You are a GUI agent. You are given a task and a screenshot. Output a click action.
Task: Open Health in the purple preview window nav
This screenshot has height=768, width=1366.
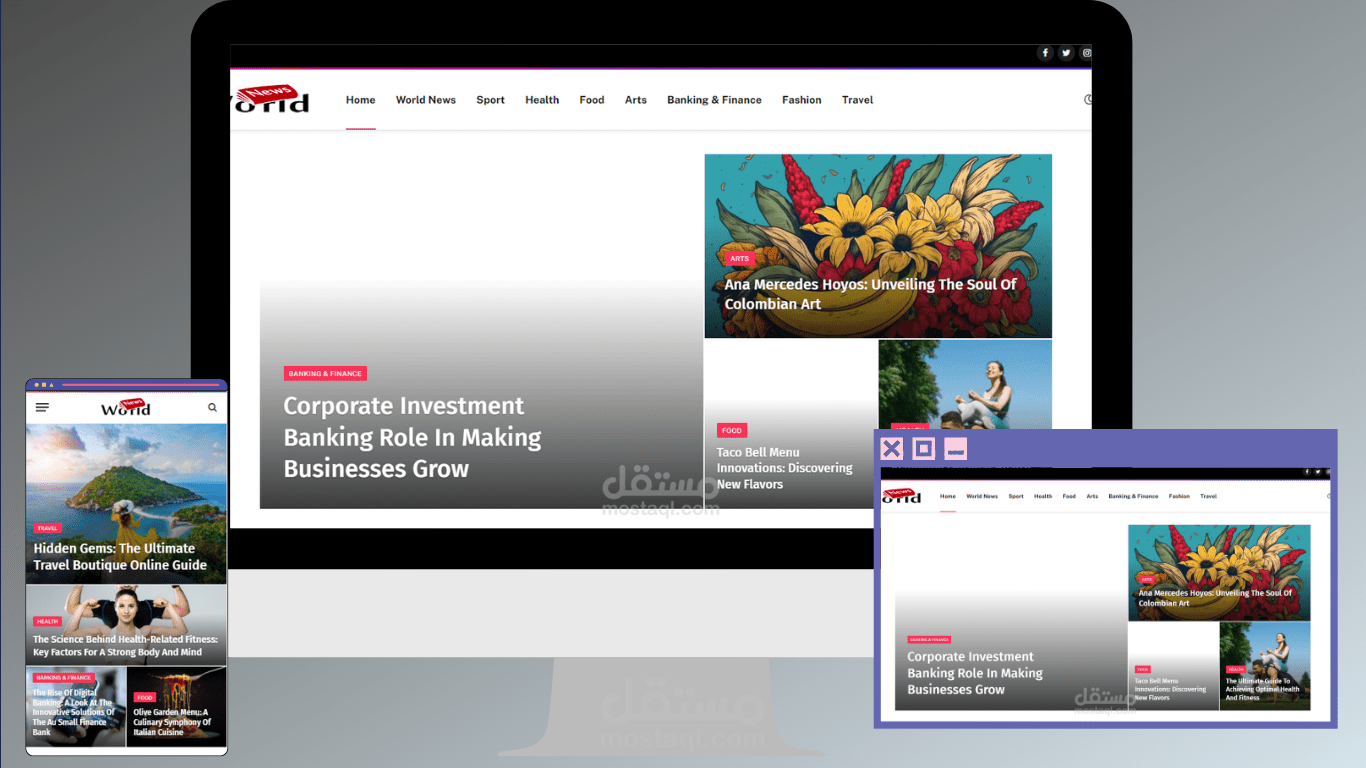point(1043,496)
